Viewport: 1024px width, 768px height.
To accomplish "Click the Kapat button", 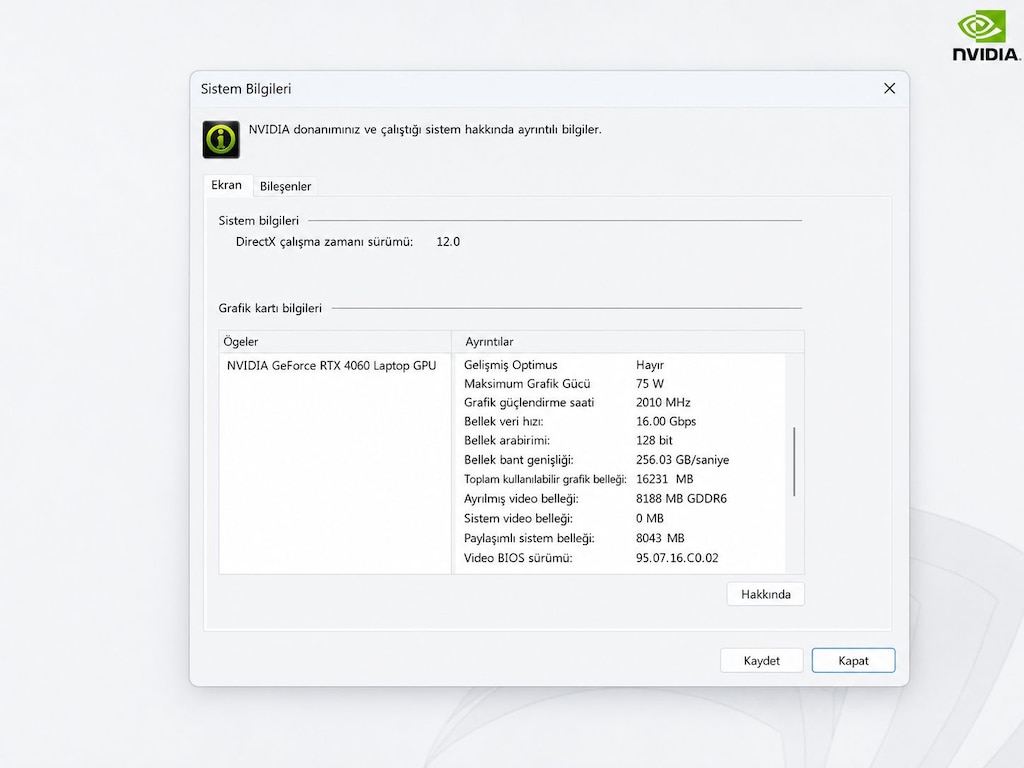I will point(853,660).
